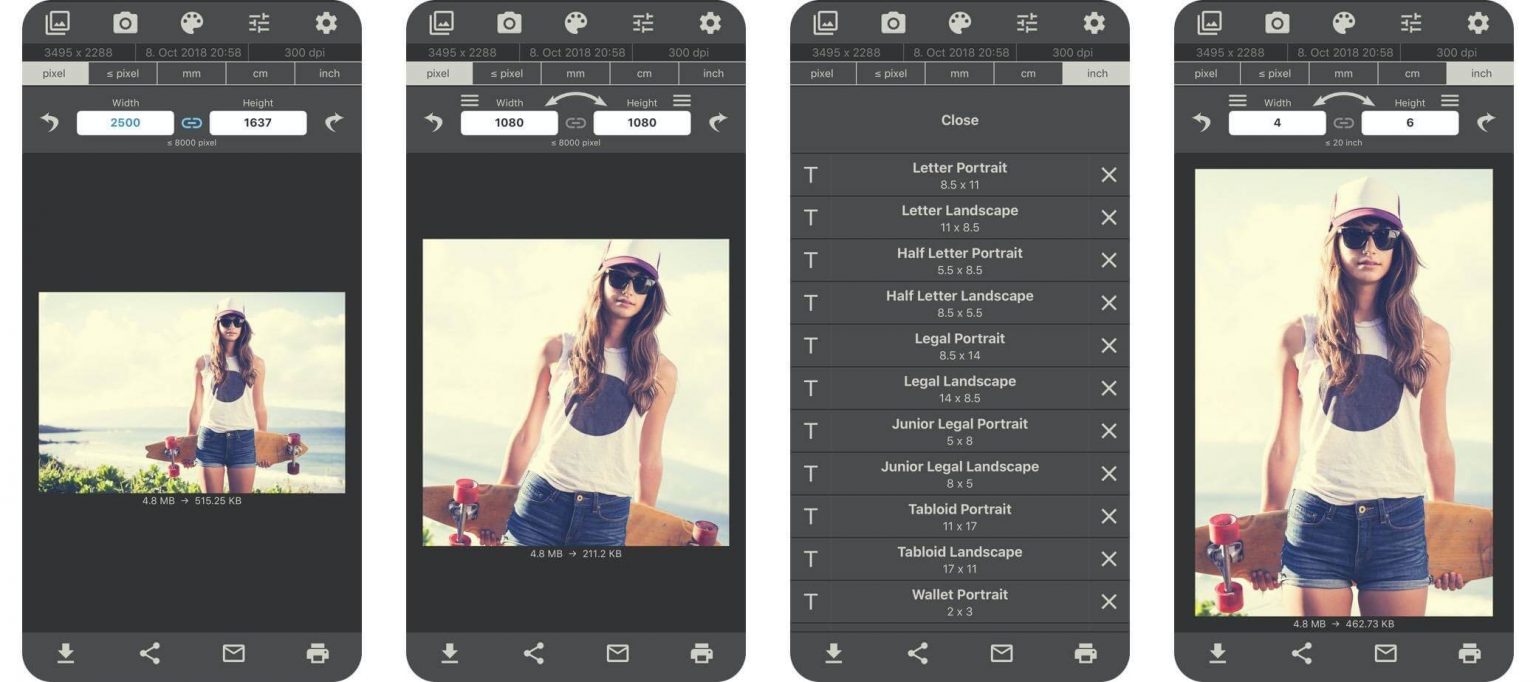
Task: Remove the Wallet Portrait preset
Action: point(1108,601)
